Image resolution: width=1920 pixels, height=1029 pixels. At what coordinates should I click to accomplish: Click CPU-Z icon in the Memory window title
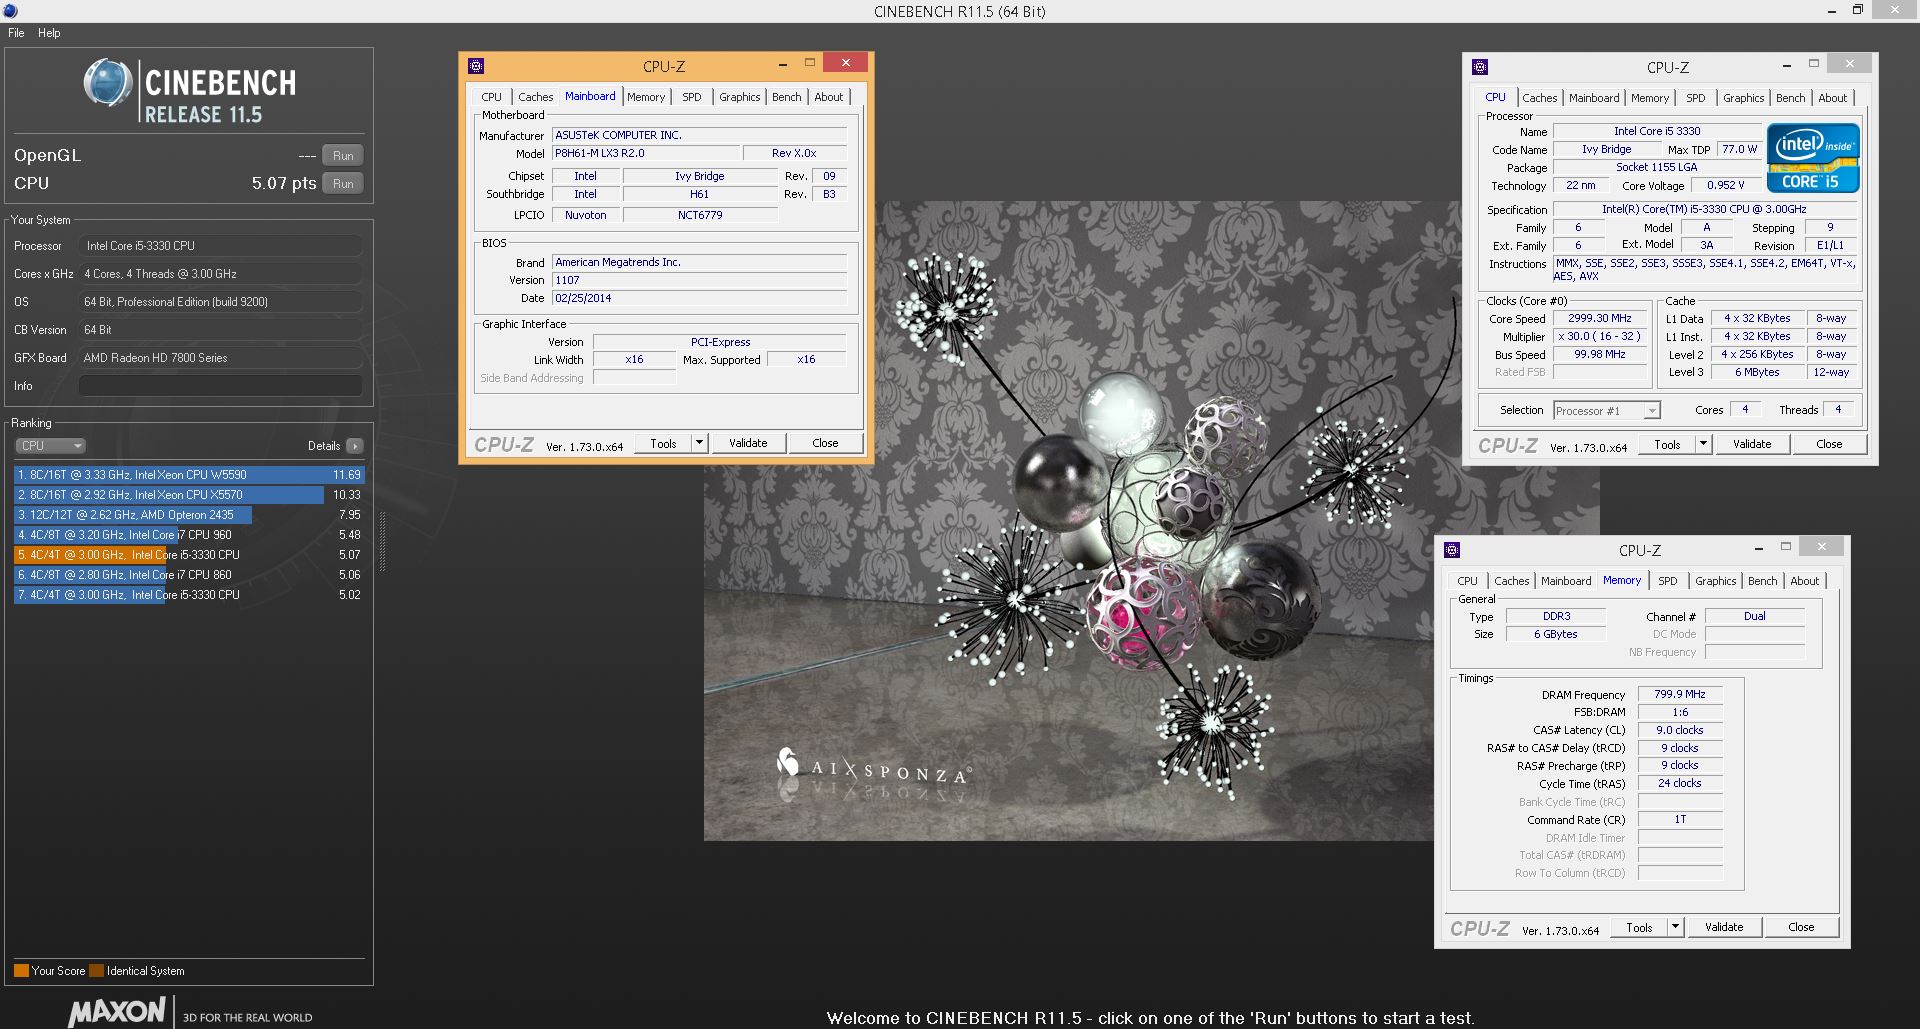tap(1453, 550)
